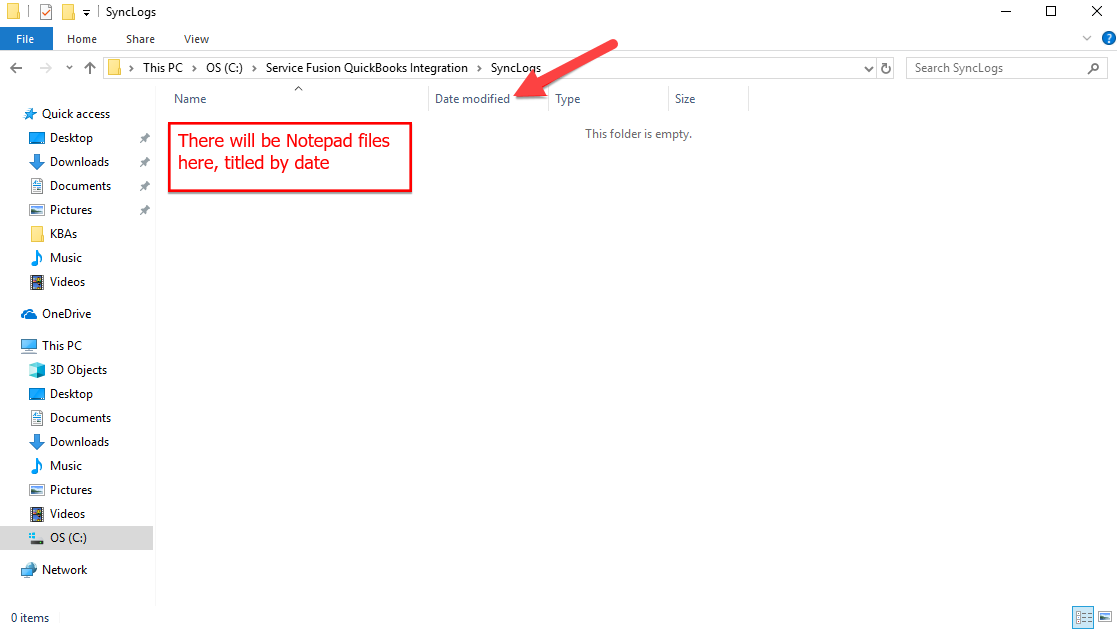Click the Search SyncLogs field
The image size is (1120, 630).
click(1006, 68)
